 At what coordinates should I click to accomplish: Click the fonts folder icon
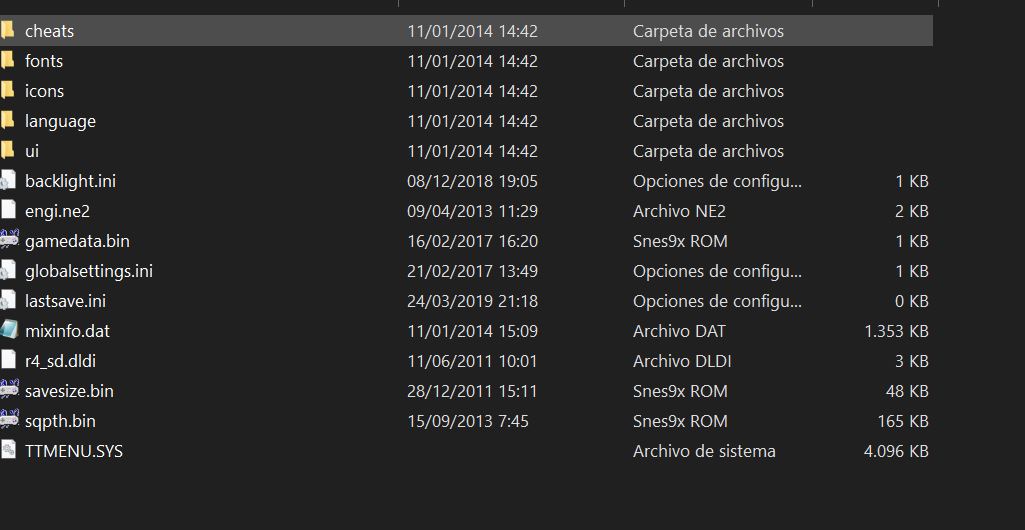(x=7, y=60)
